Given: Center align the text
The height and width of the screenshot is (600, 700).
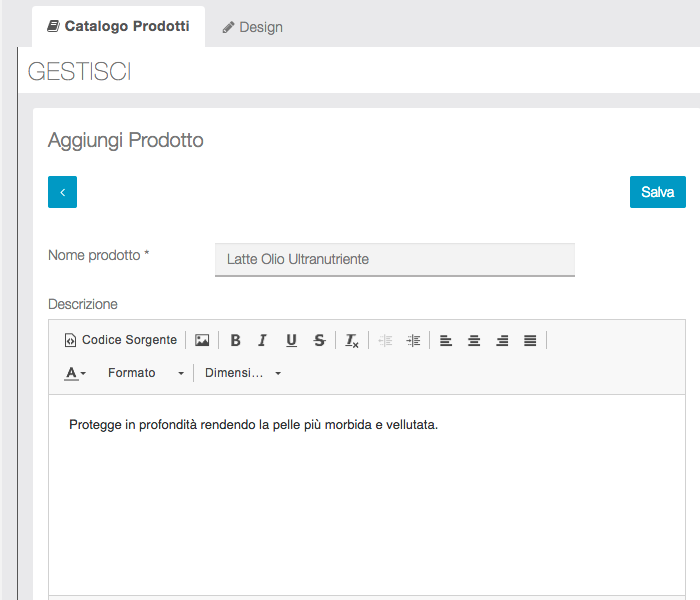Looking at the screenshot, I should (474, 340).
